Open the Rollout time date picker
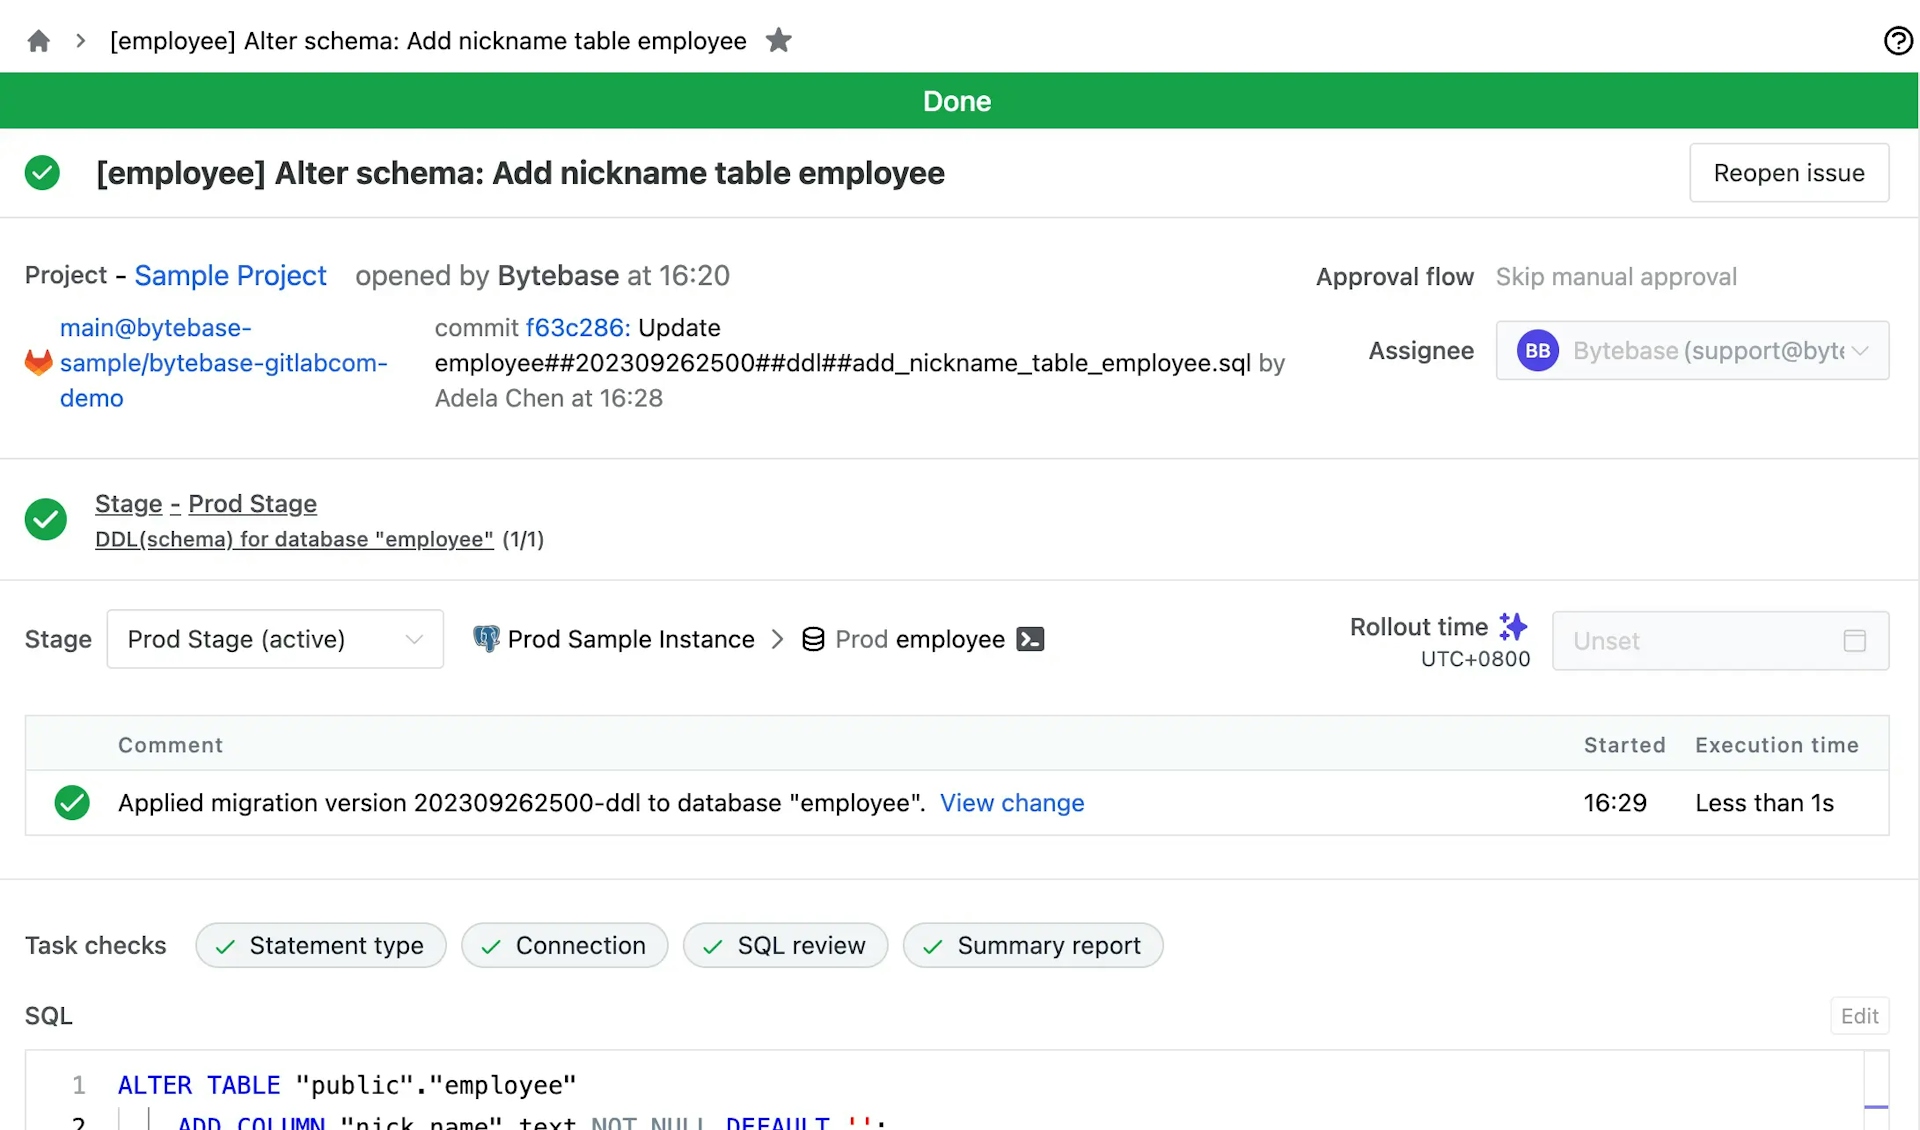Screen dimensions: 1920x1130 pos(1857,640)
